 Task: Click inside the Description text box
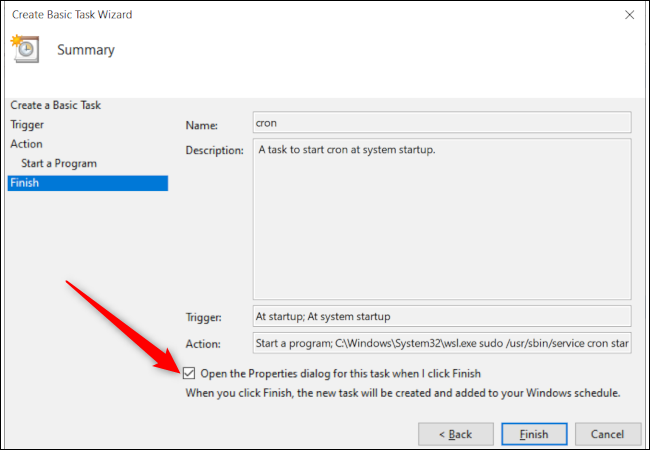click(x=442, y=218)
